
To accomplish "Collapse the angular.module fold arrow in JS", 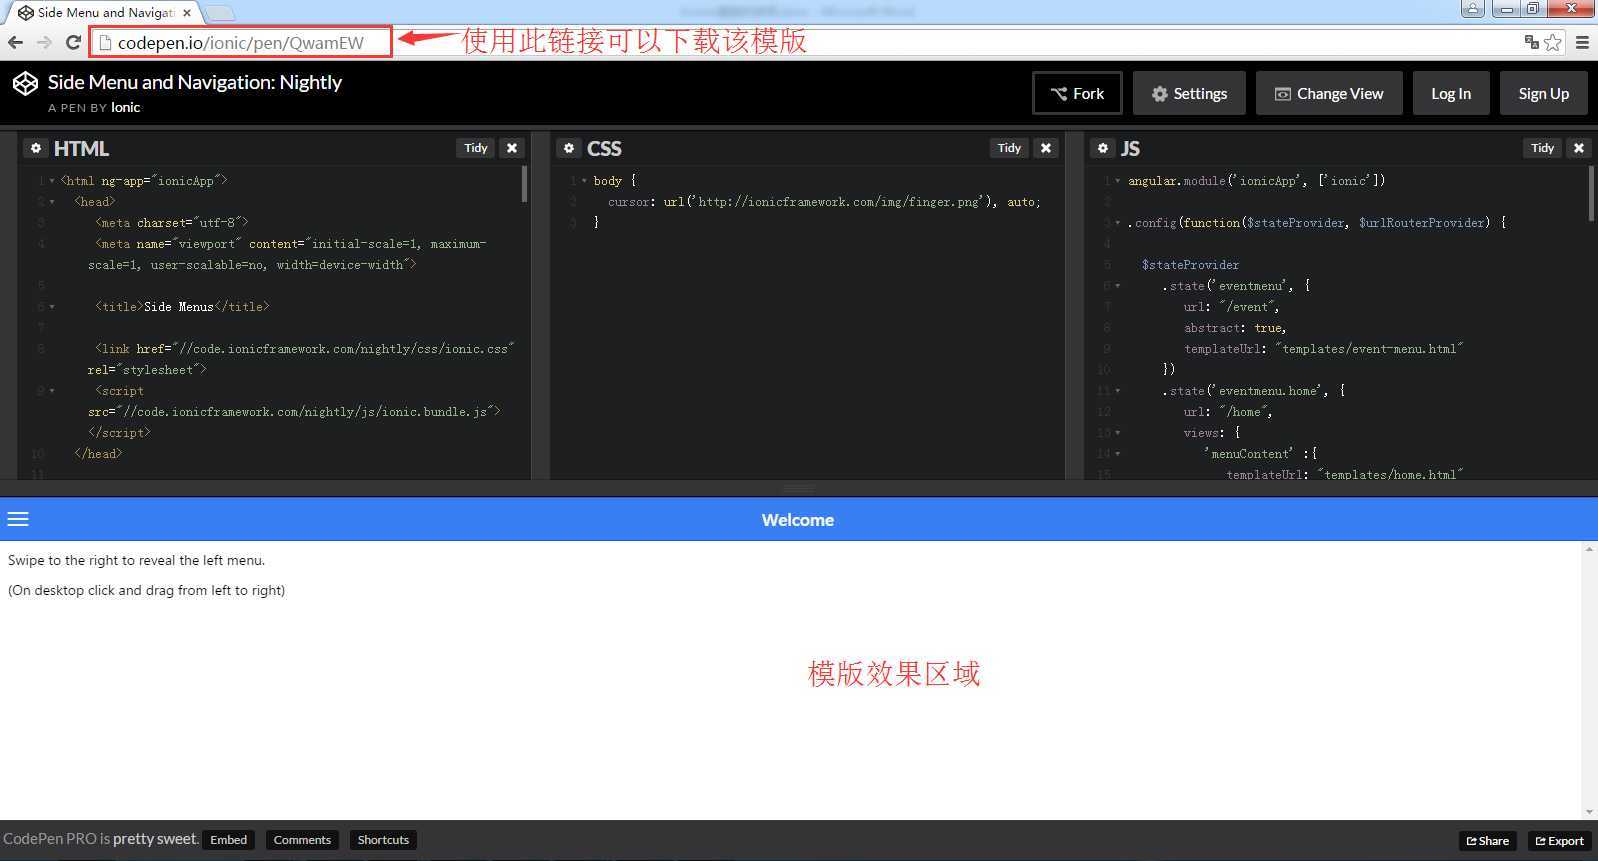I will point(1118,181).
